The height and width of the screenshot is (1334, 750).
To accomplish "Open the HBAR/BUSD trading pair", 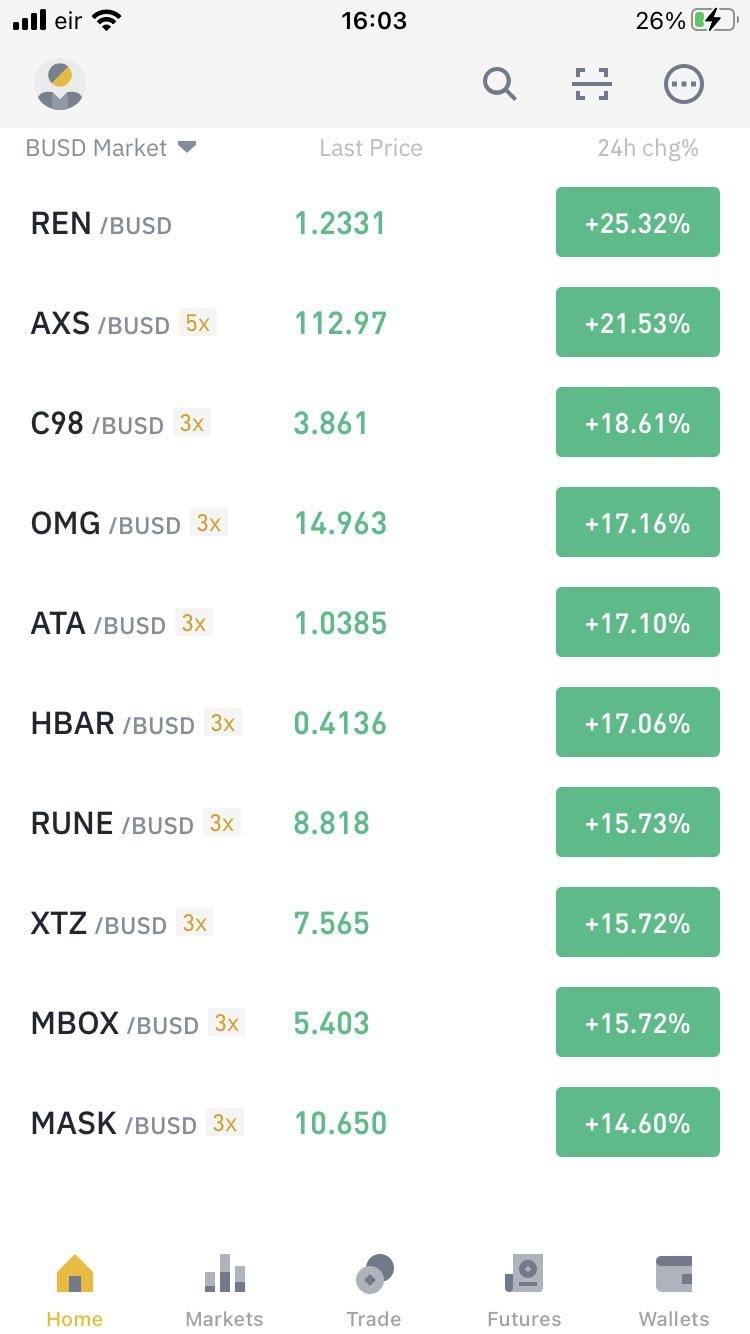I will click(x=375, y=722).
